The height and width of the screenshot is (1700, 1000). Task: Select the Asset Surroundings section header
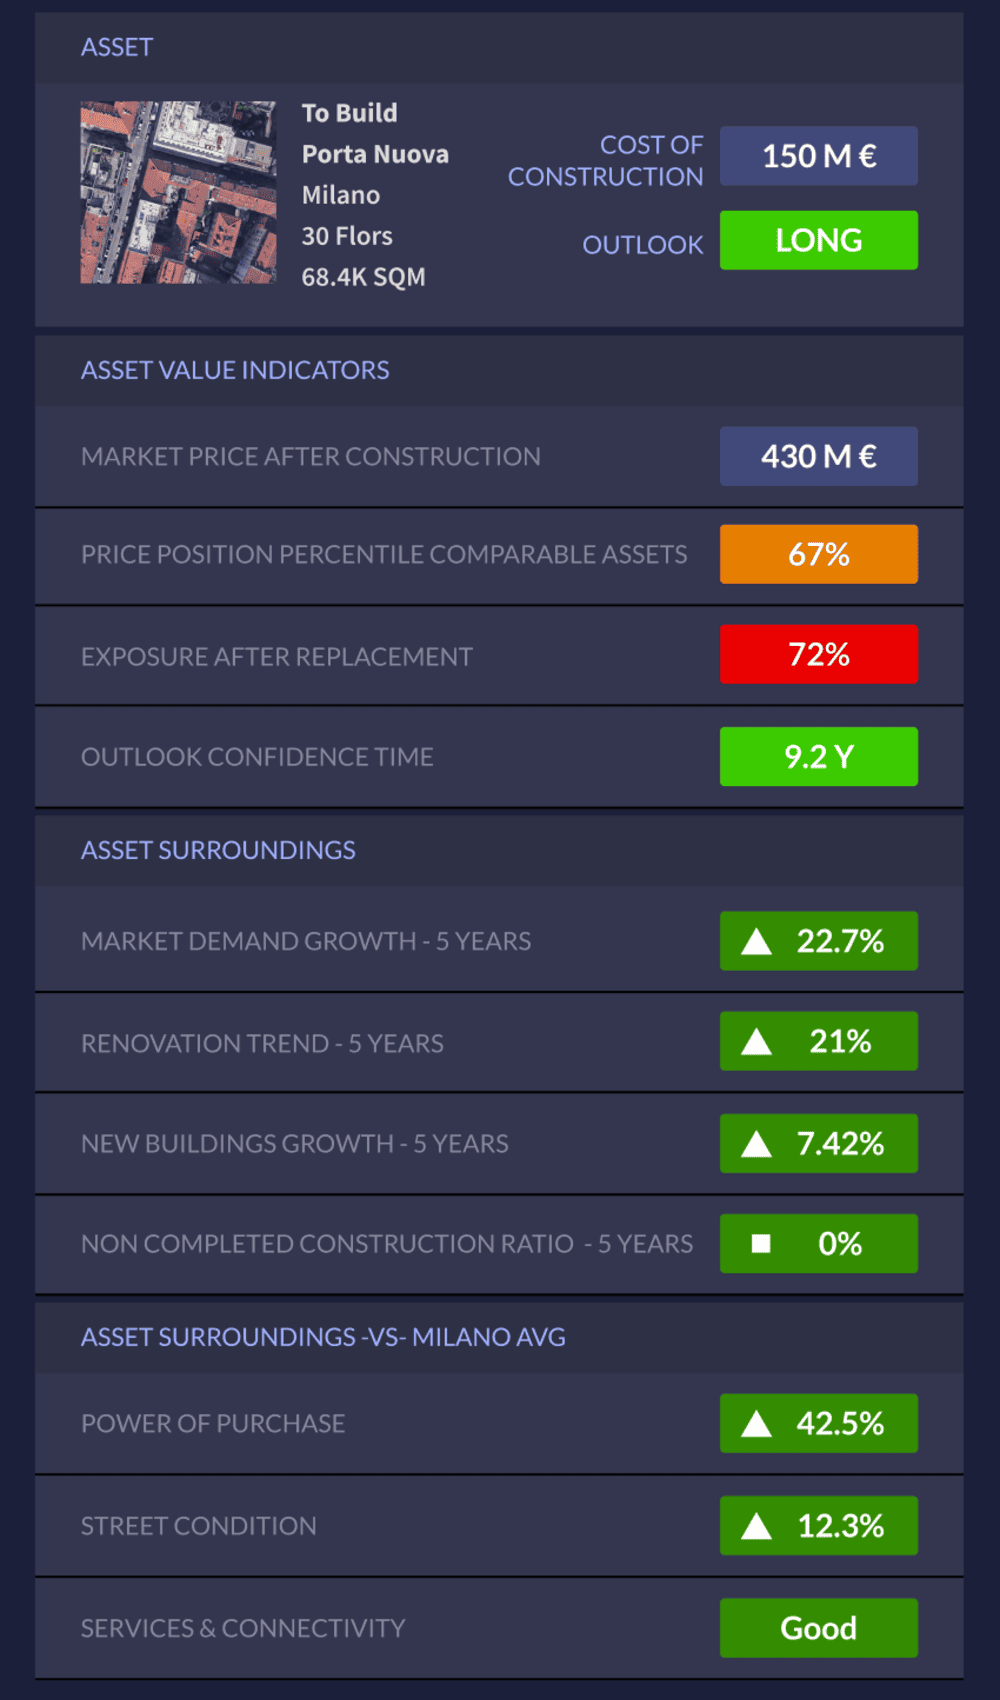pyautogui.click(x=218, y=850)
